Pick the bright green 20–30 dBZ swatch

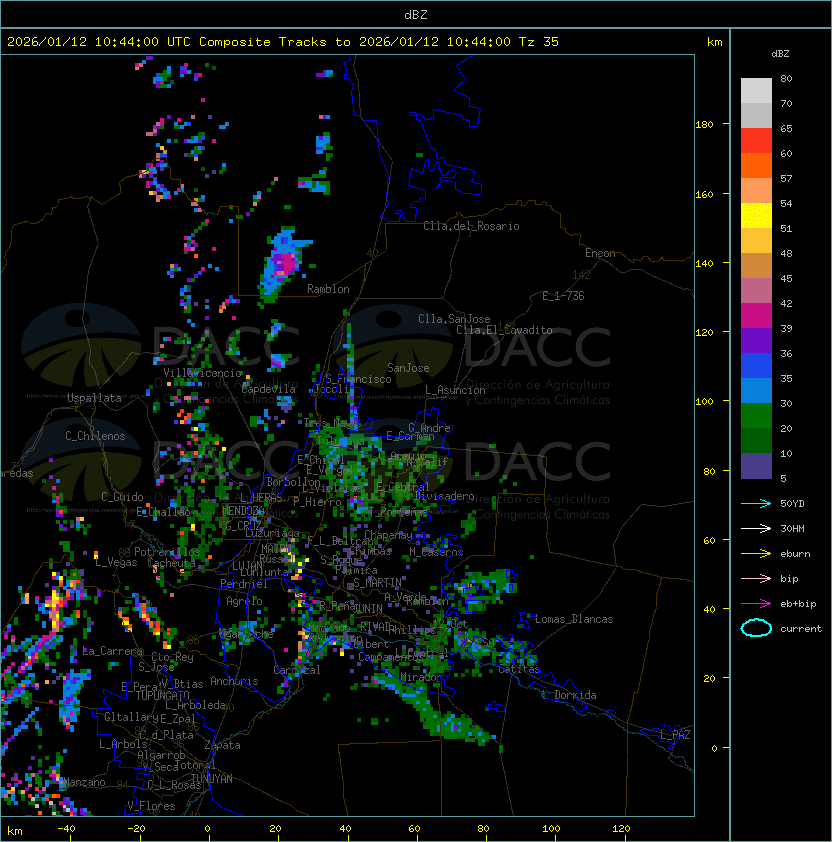tap(756, 416)
